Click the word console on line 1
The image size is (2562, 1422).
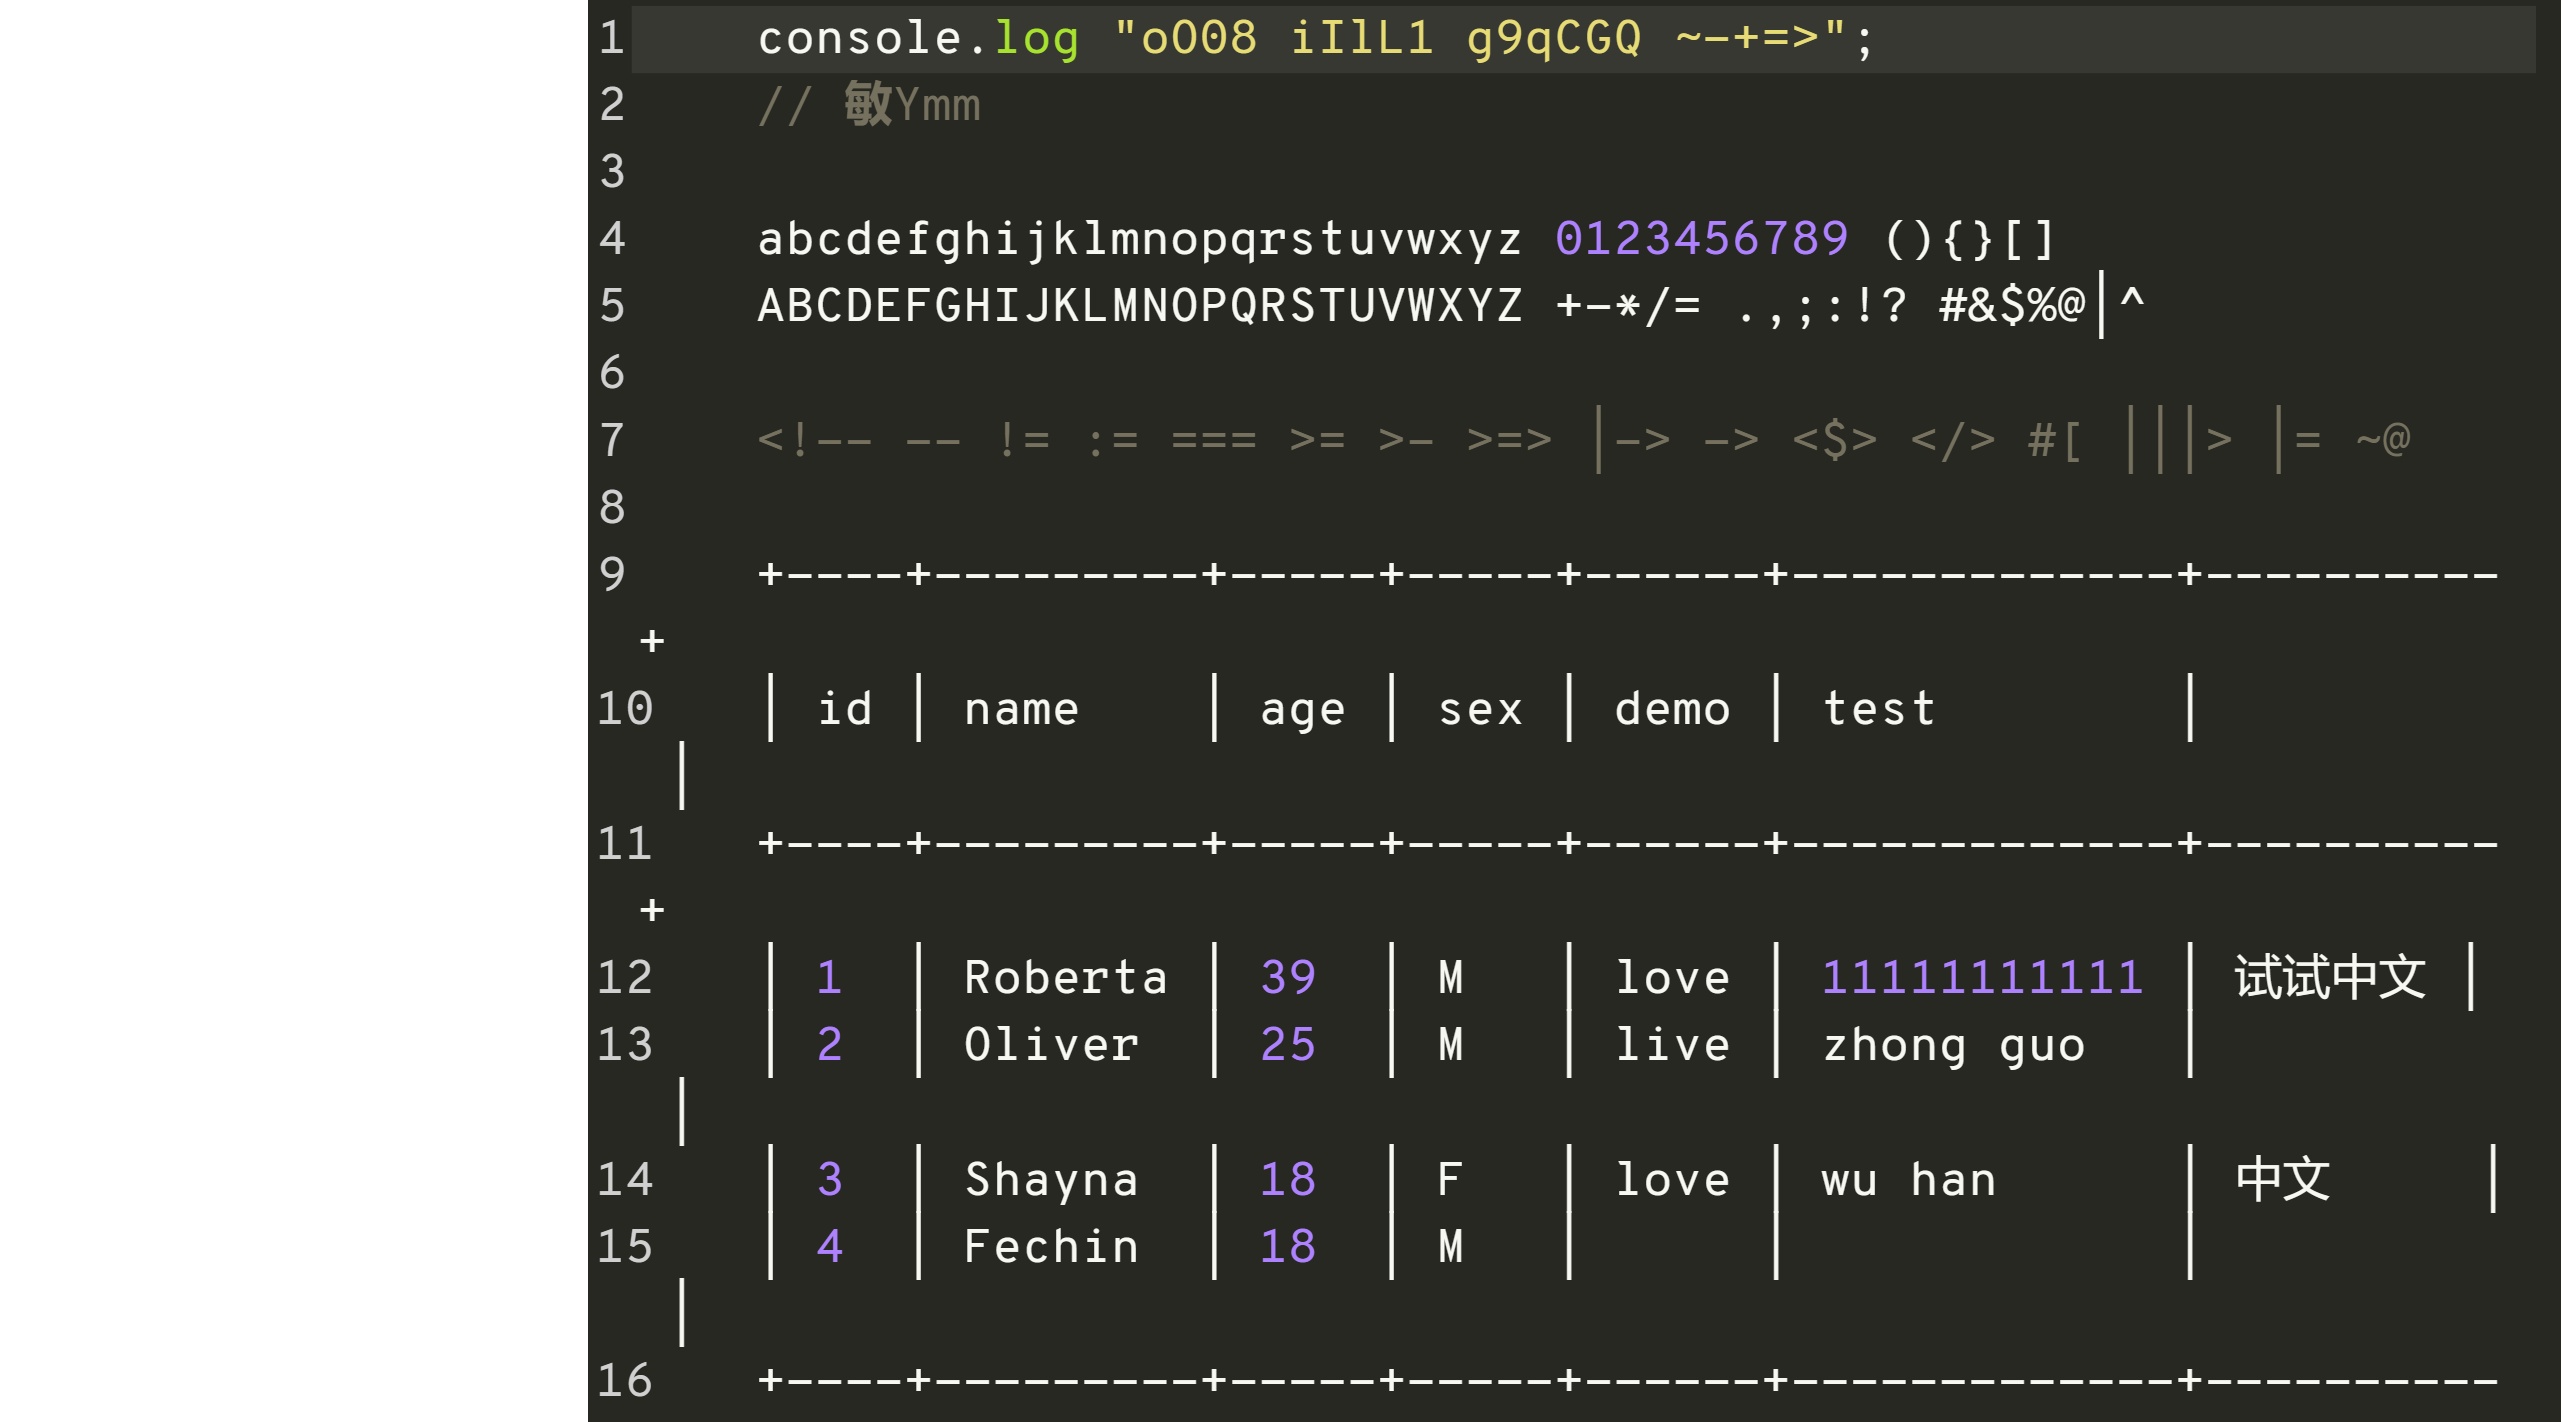click(x=860, y=39)
